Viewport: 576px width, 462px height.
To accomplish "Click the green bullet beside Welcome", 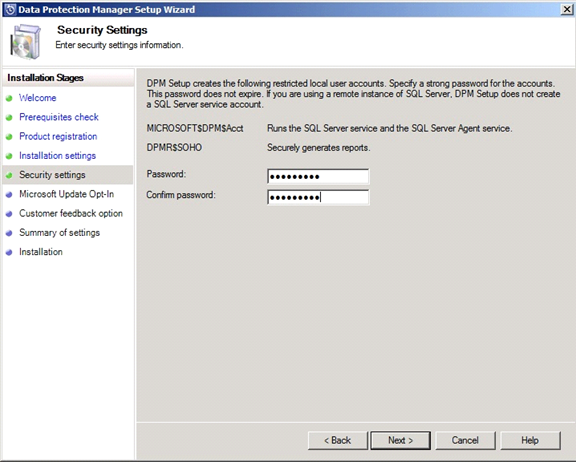I will pos(10,98).
